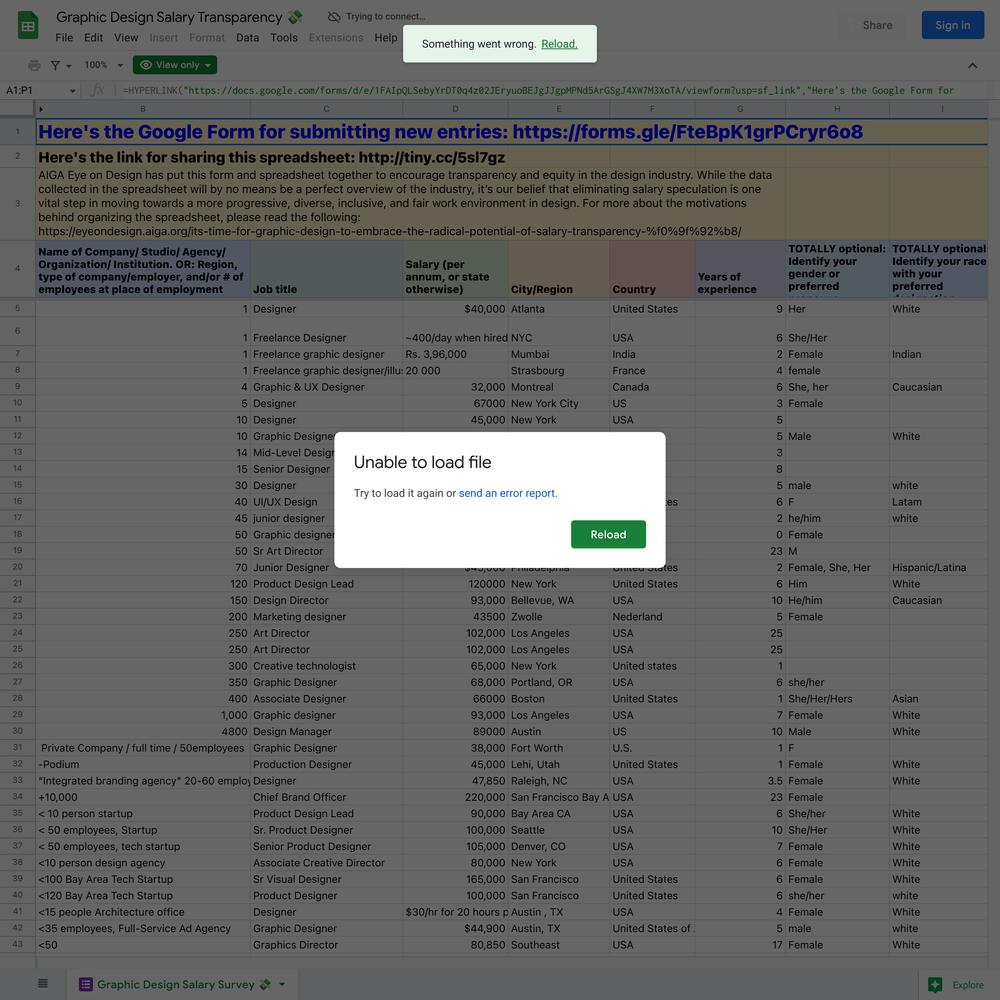Click the Explore button label

tap(967, 985)
